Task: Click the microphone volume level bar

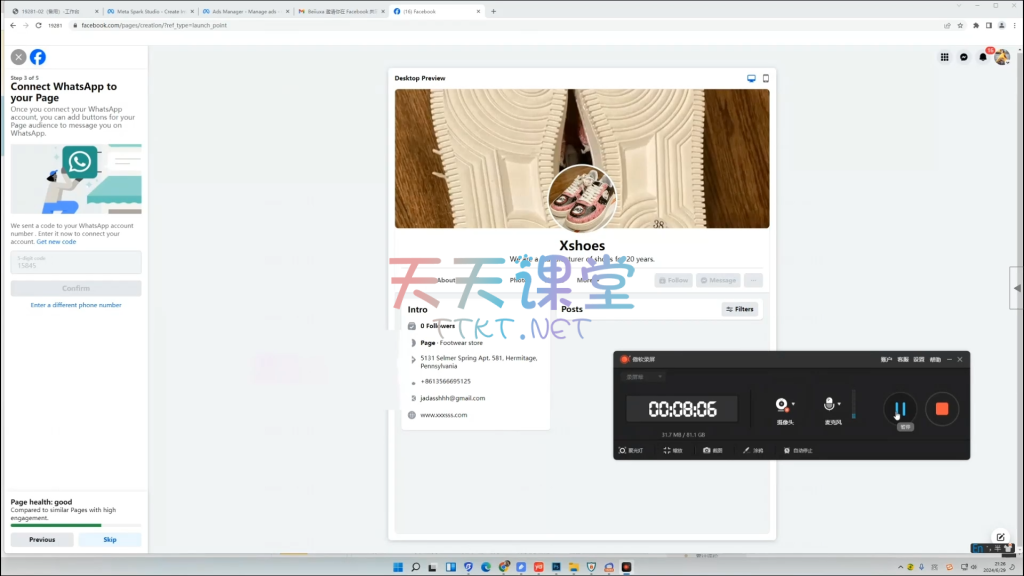Action: click(853, 404)
